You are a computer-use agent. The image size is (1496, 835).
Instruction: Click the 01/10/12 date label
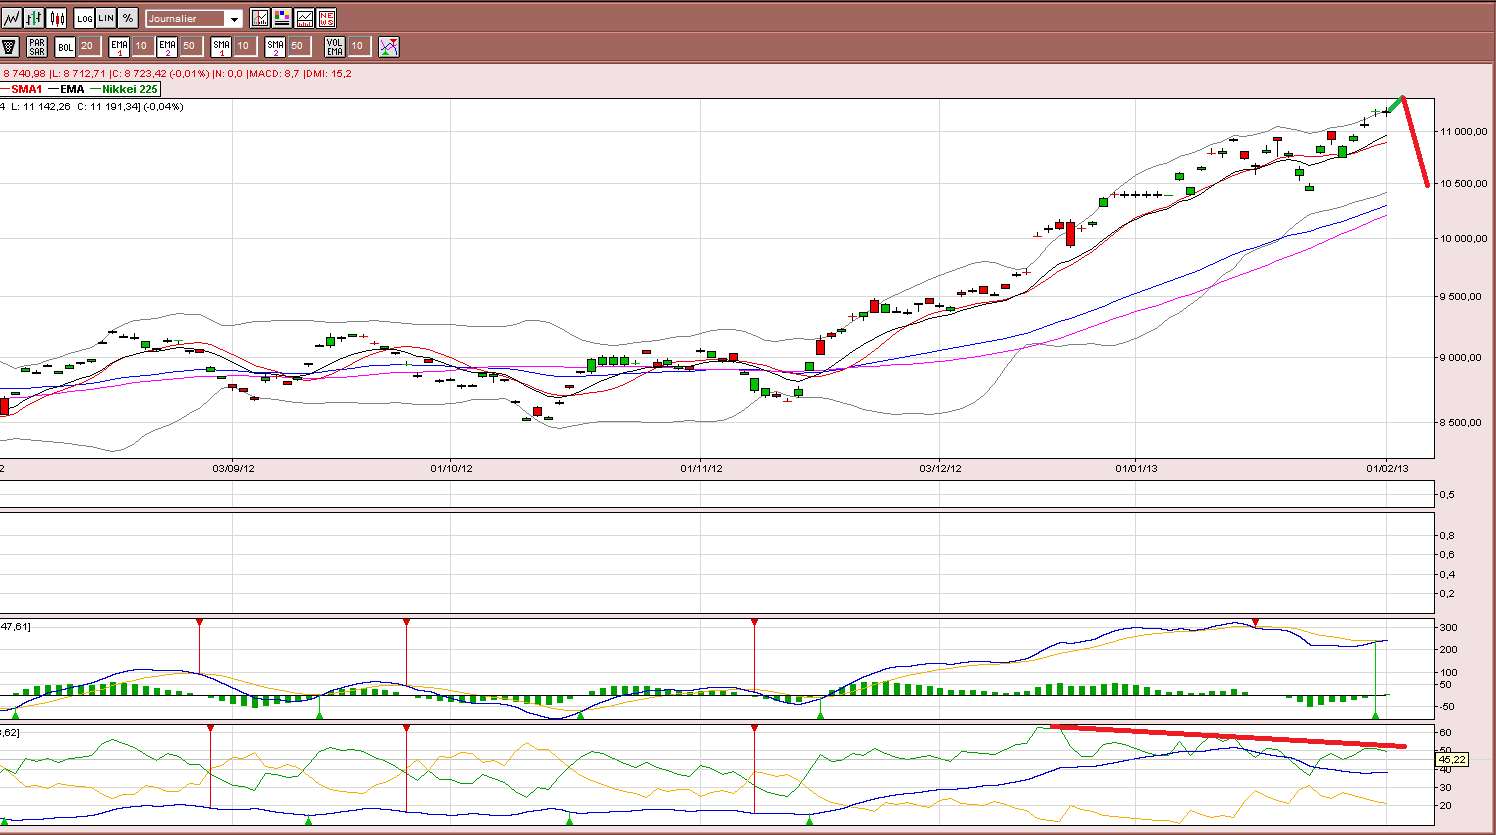pyautogui.click(x=452, y=468)
